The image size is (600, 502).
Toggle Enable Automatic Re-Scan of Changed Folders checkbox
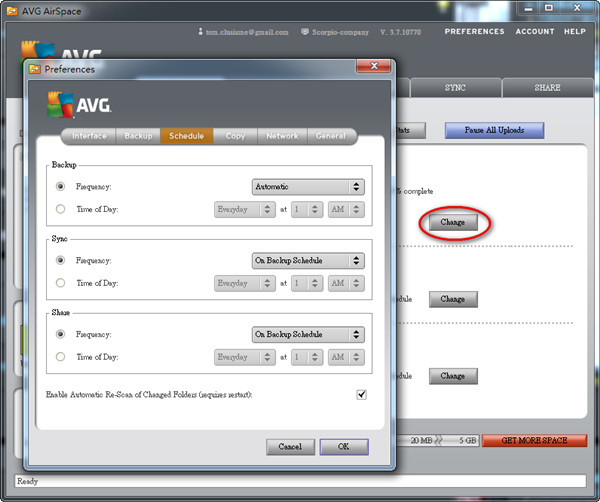pos(361,394)
